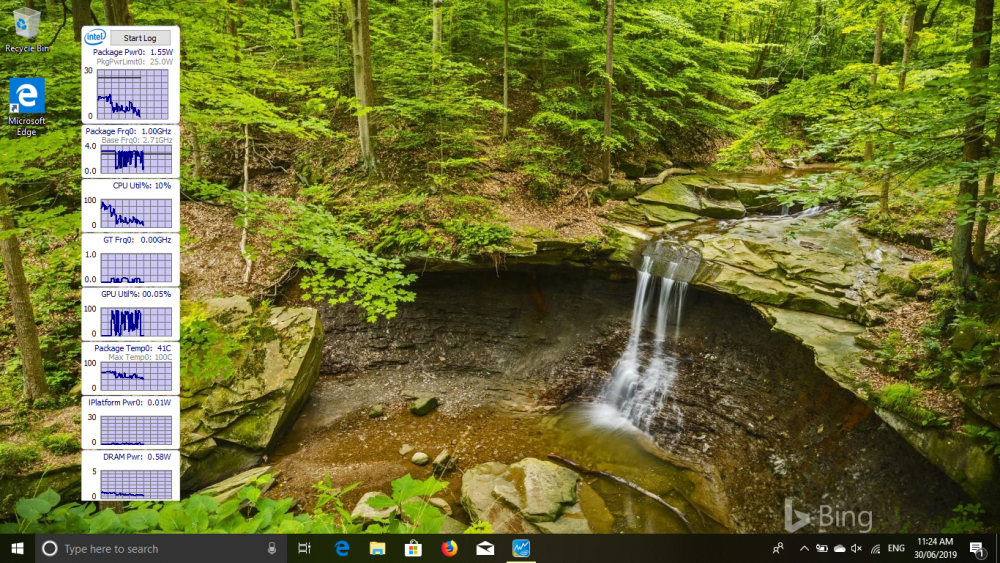The height and width of the screenshot is (563, 1000).
Task: Launch Firefox from the taskbar
Action: tap(449, 548)
